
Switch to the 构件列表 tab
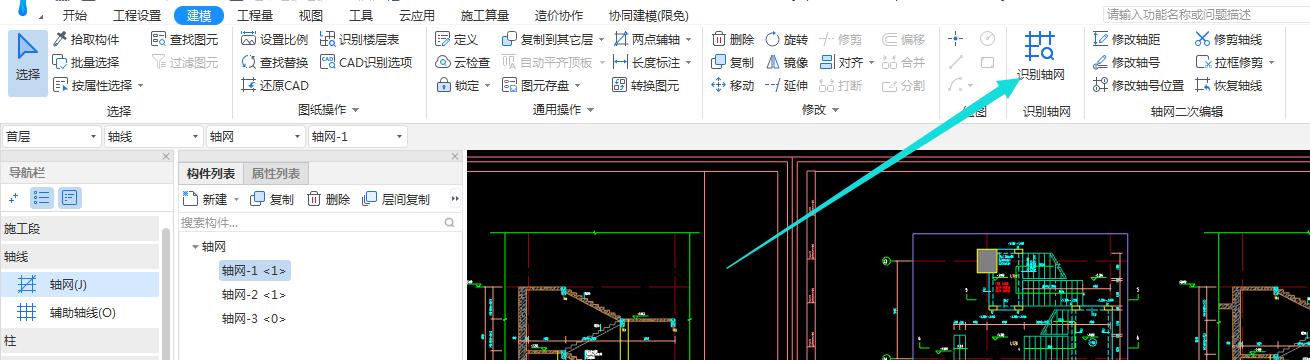(211, 174)
